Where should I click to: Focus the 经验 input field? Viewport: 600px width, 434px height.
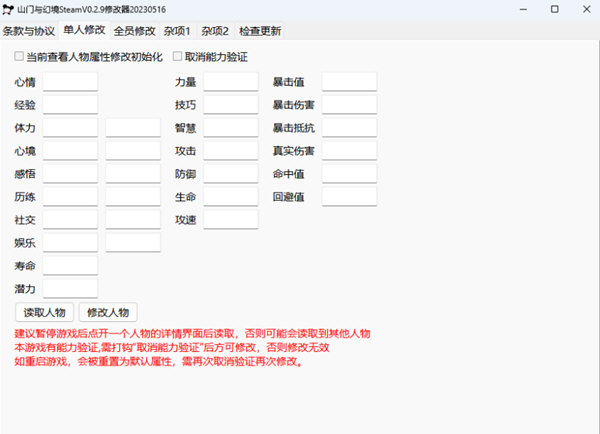70,104
